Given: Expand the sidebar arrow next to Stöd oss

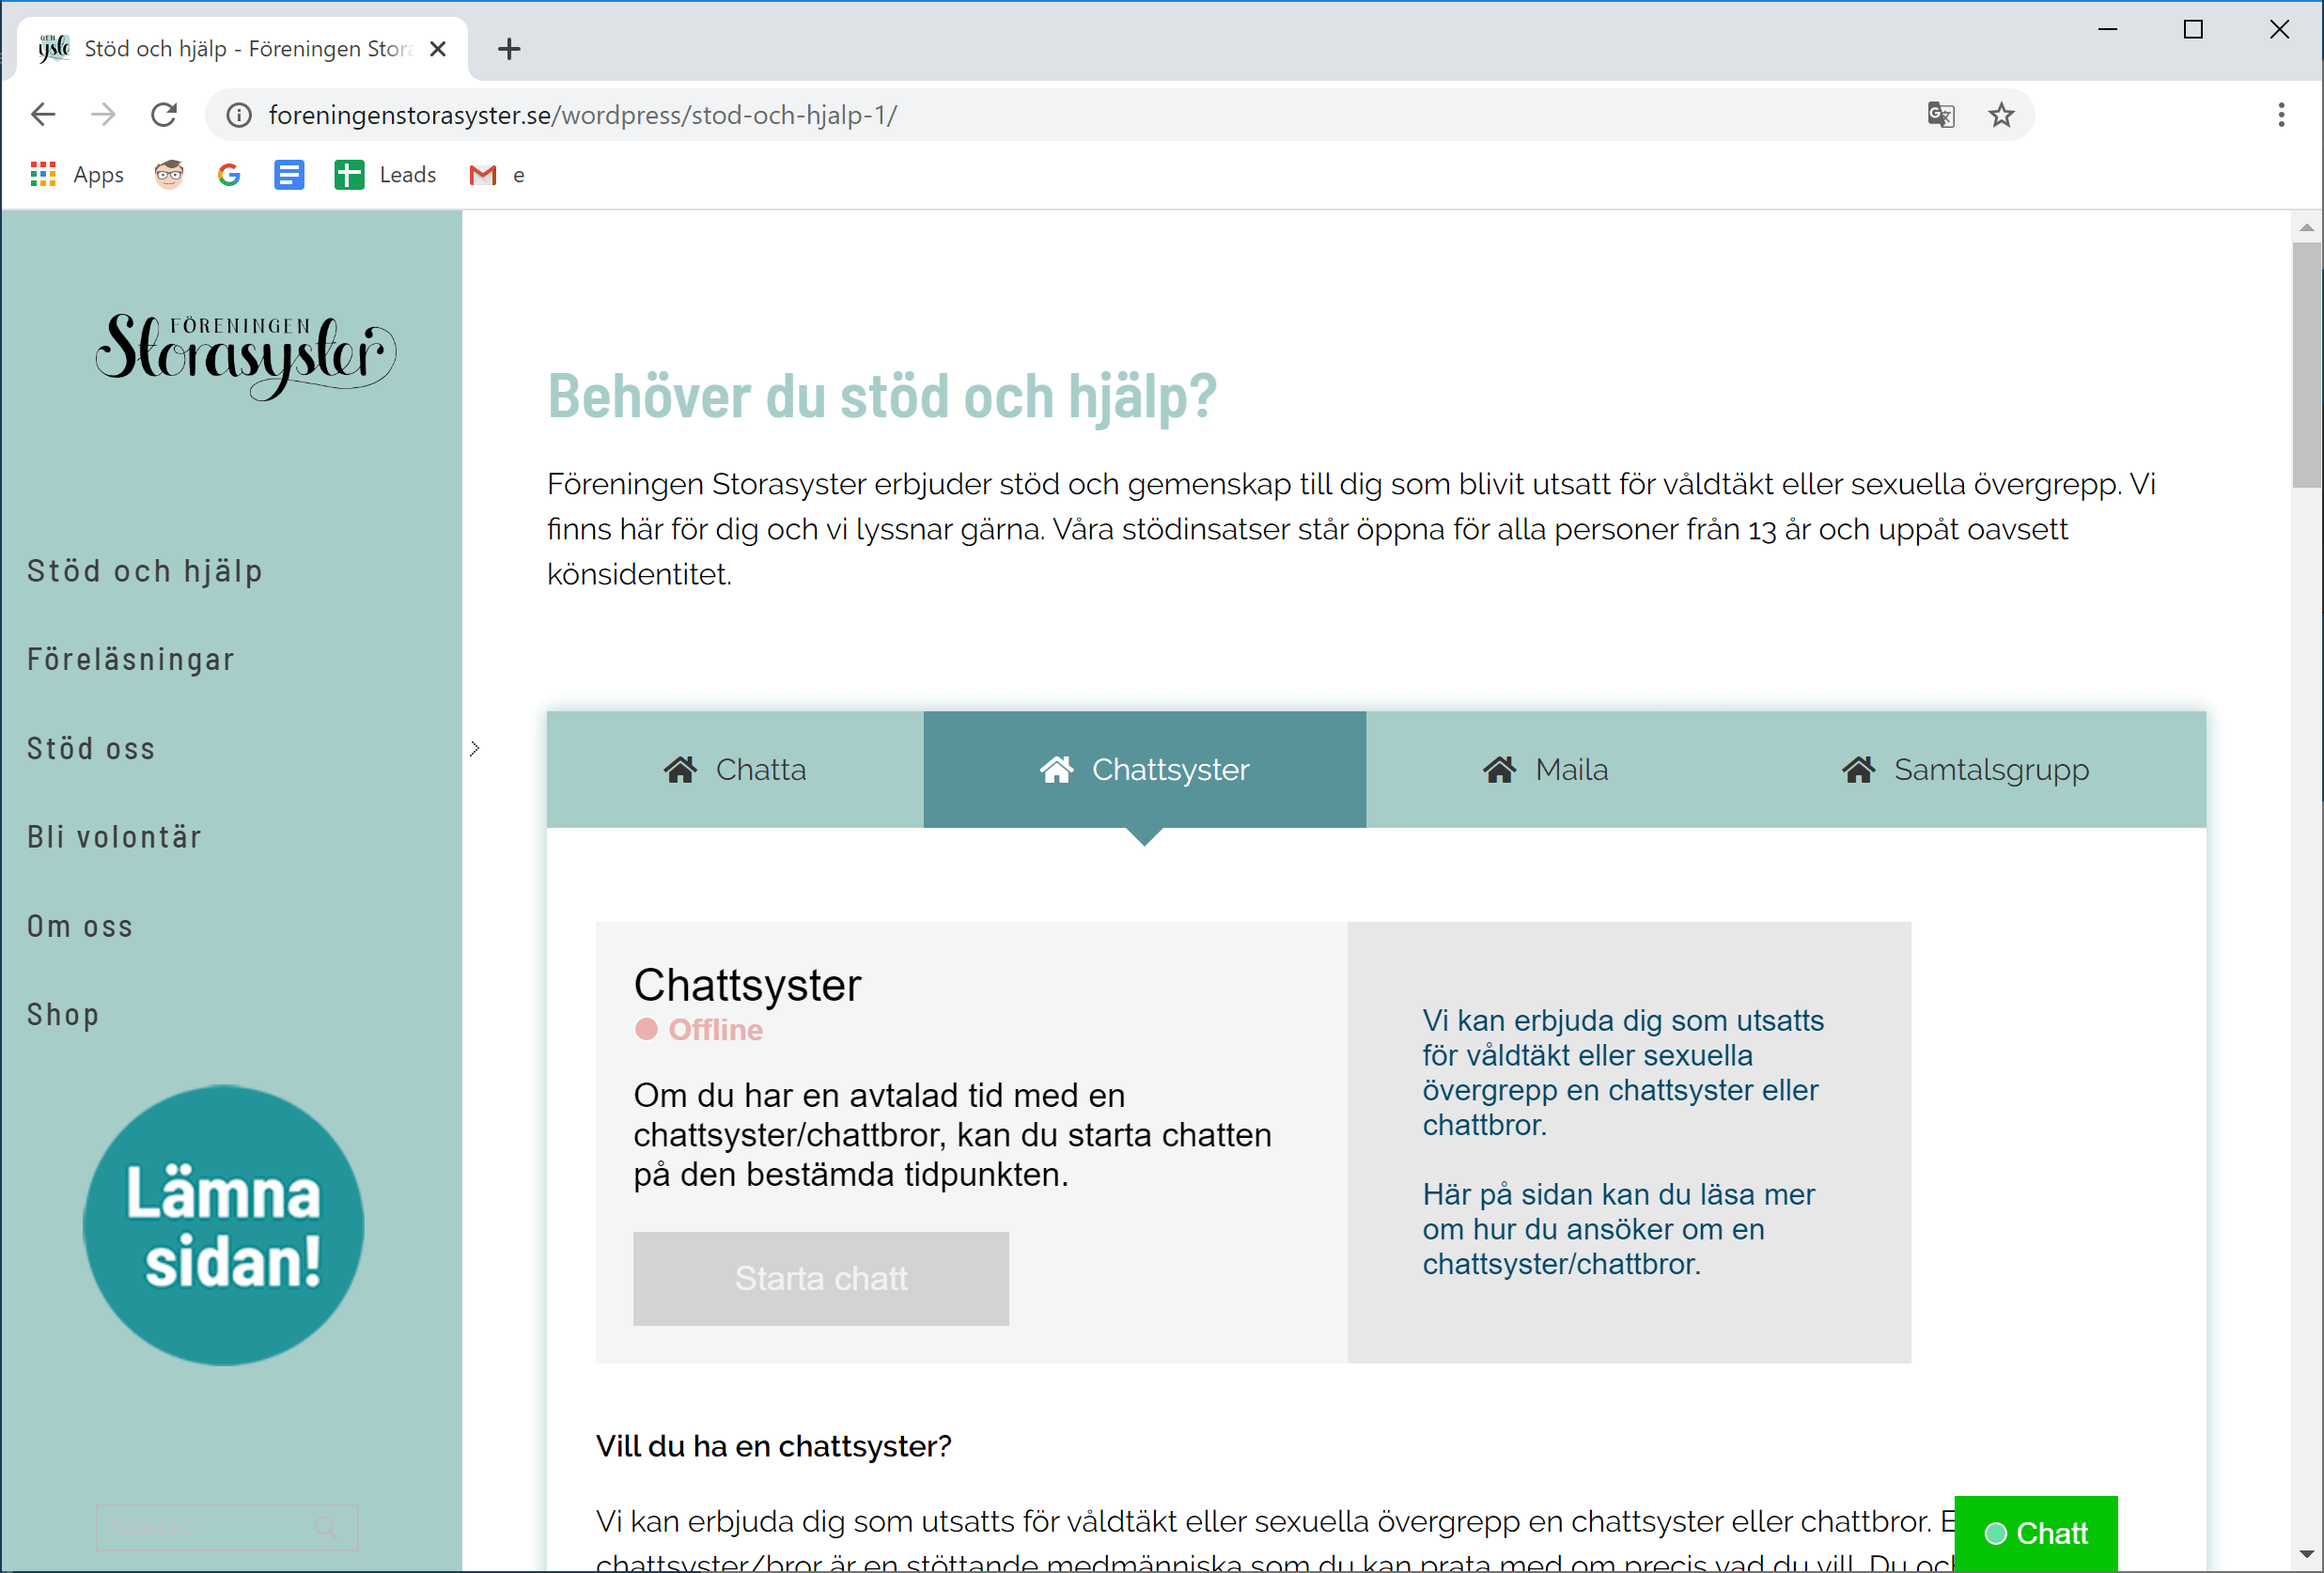Looking at the screenshot, I should (x=475, y=749).
